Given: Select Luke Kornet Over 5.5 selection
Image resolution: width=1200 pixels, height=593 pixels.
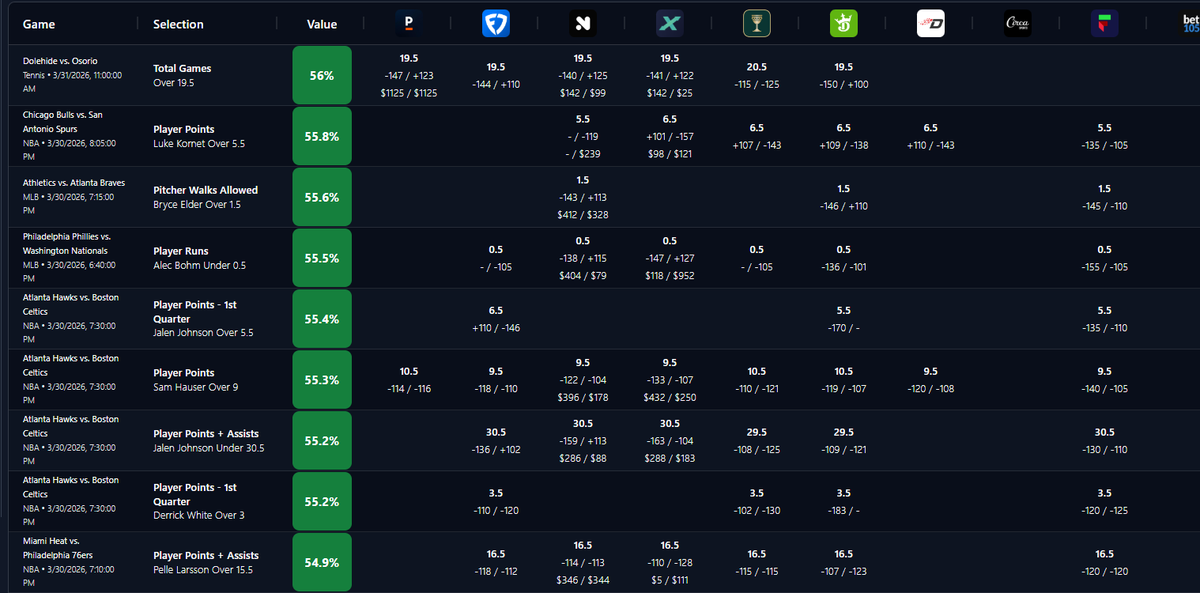Looking at the screenshot, I should tap(199, 137).
